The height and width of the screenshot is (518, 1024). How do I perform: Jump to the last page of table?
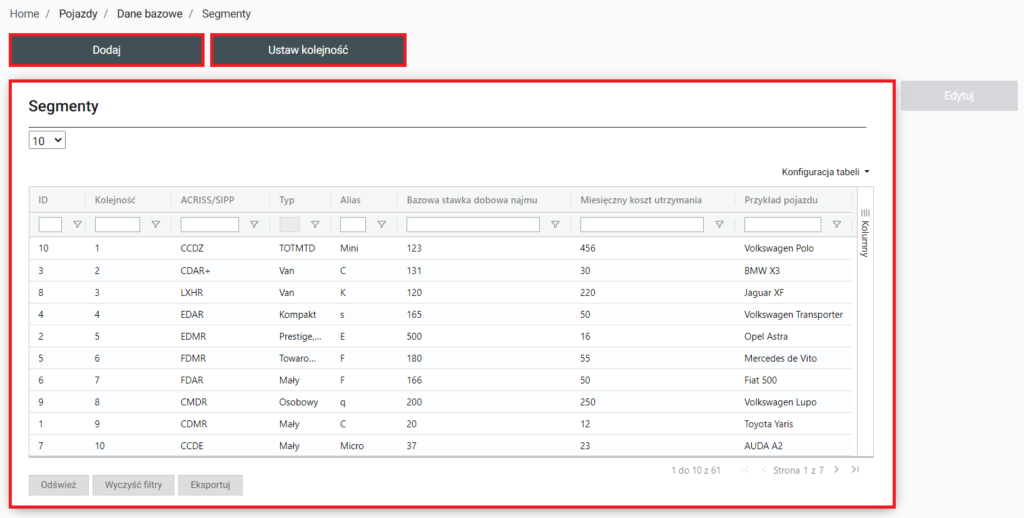[855, 469]
